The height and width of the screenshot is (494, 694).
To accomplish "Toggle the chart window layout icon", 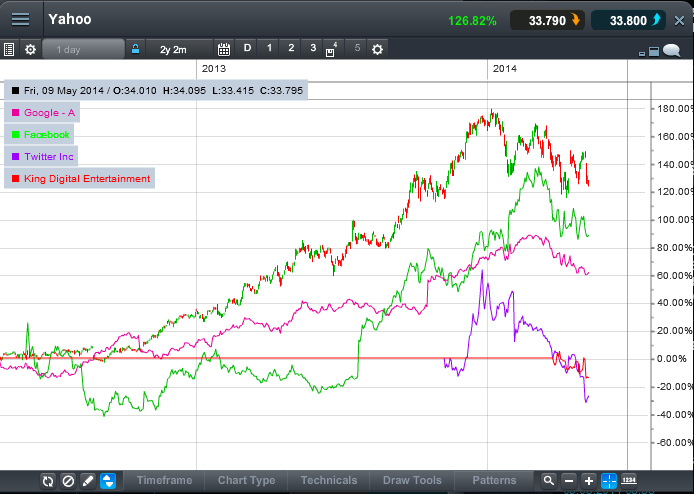I will click(654, 52).
